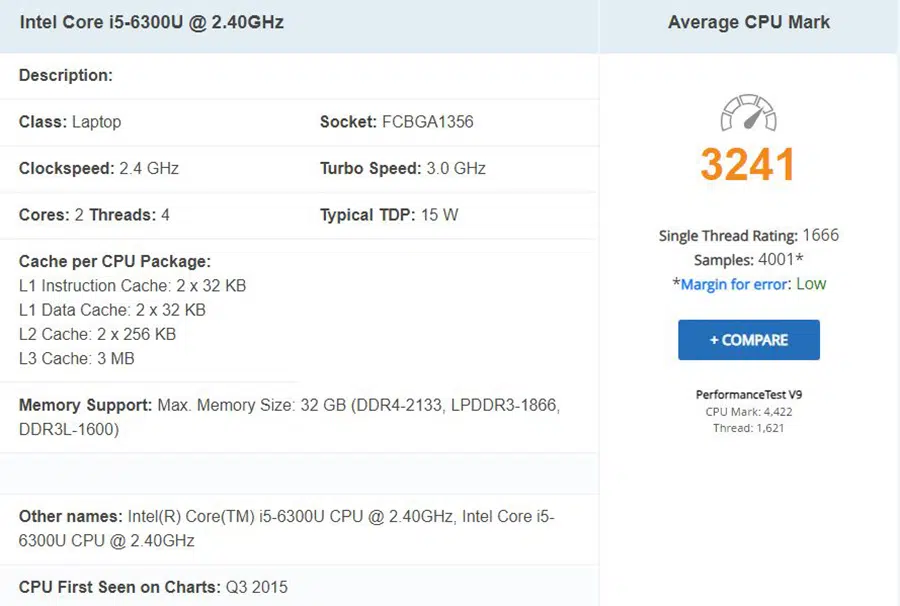The width and height of the screenshot is (900, 606).
Task: Click the L1 Instruction Cache line
Action: tap(132, 286)
